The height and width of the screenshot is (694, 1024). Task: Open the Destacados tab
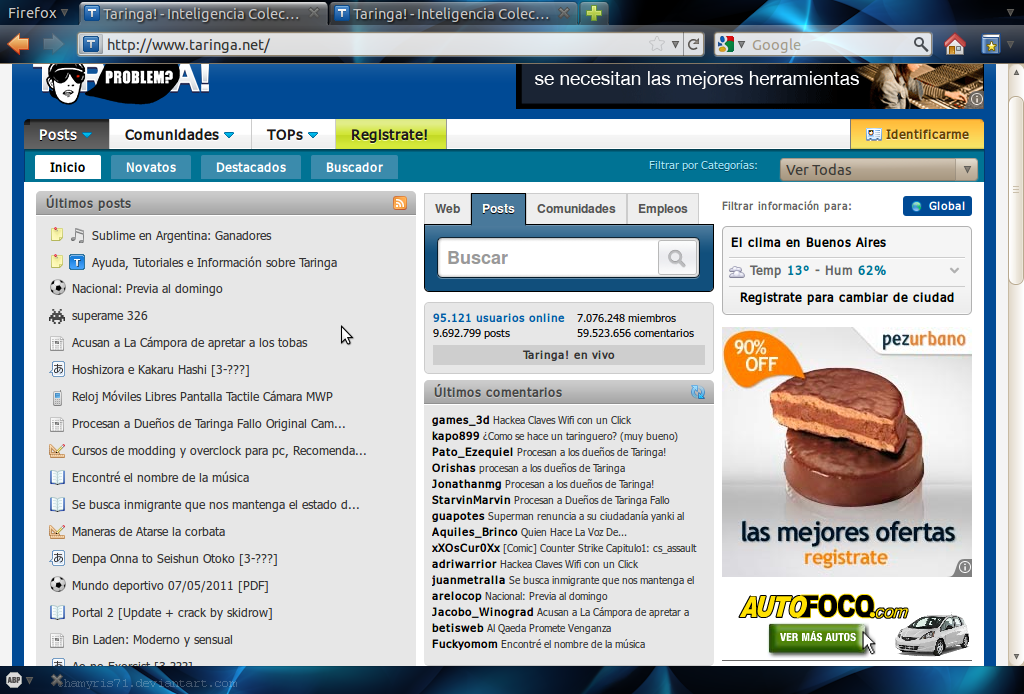[251, 167]
